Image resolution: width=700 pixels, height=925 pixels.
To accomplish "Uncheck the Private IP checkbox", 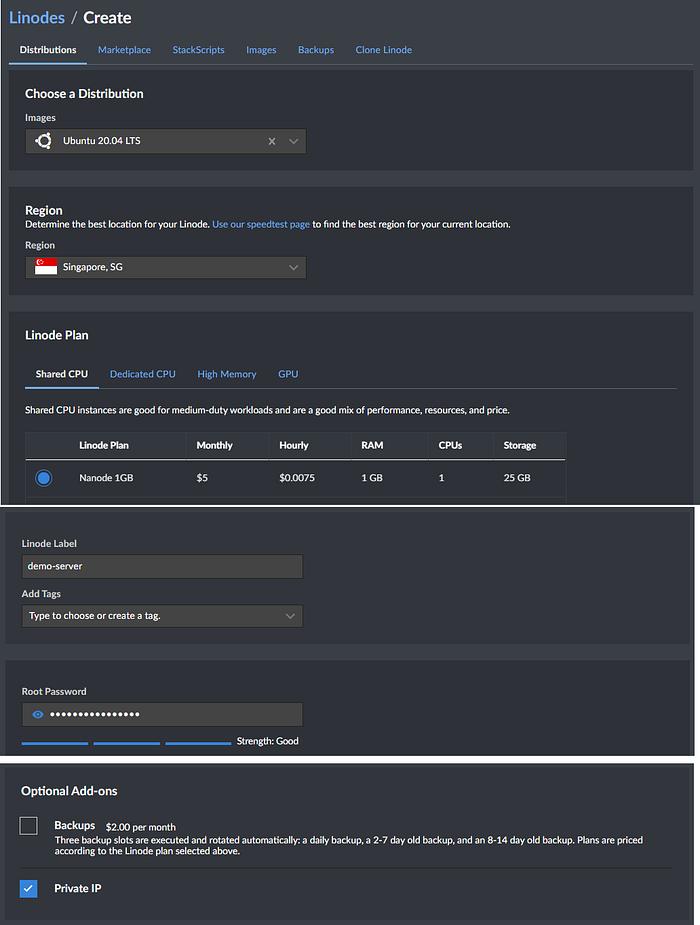I will tap(28, 888).
